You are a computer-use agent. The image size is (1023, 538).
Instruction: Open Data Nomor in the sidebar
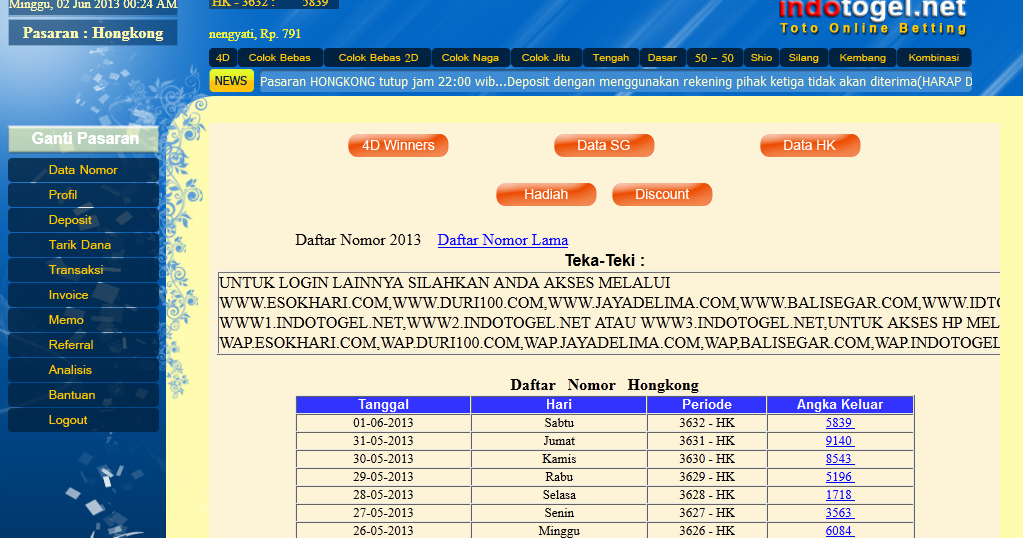click(84, 170)
